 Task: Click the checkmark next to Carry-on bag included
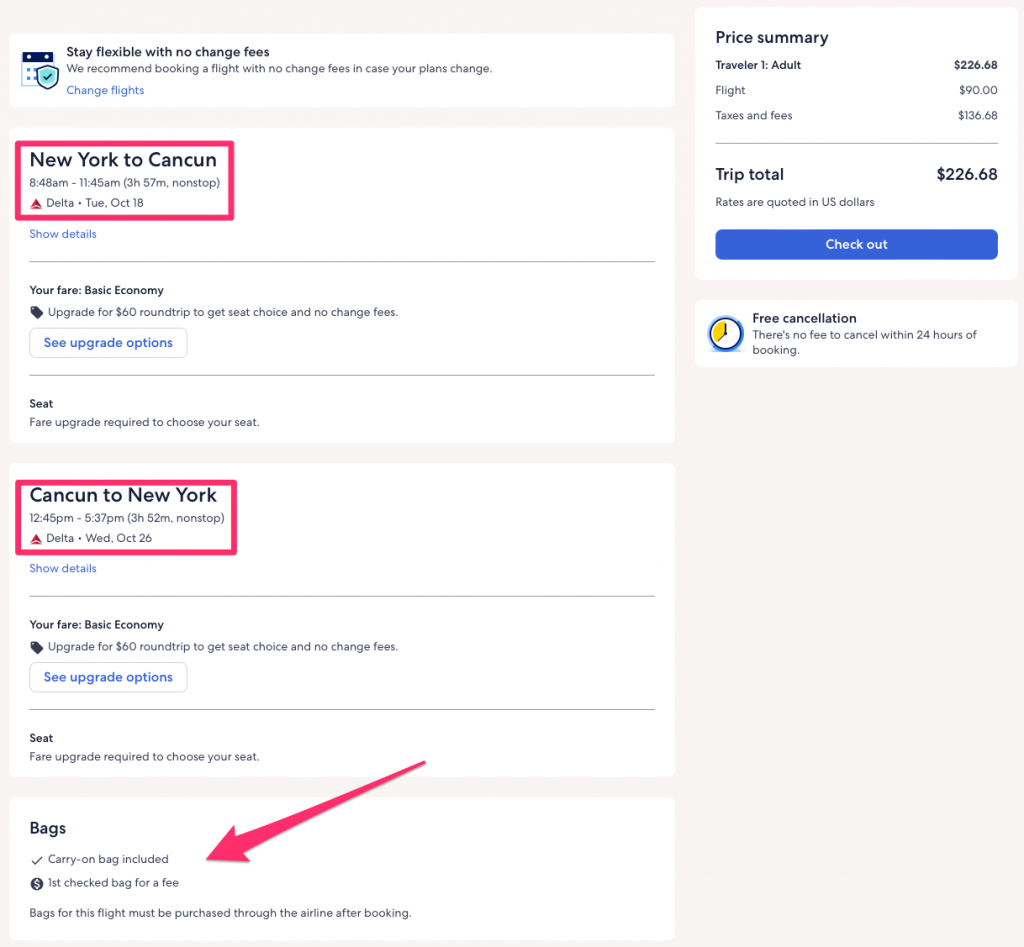37,859
